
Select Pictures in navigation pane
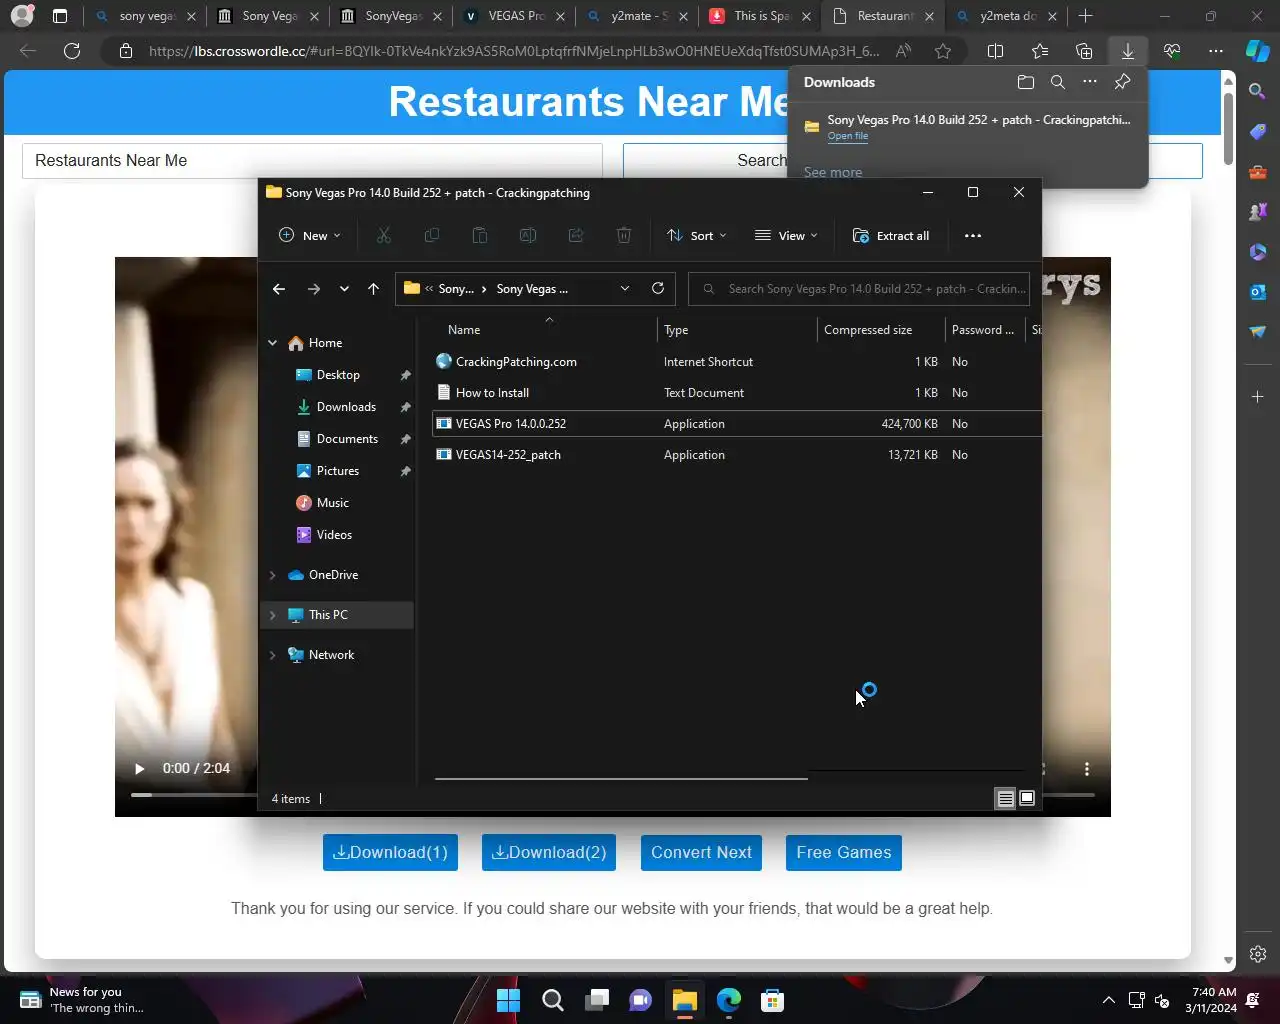[338, 471]
